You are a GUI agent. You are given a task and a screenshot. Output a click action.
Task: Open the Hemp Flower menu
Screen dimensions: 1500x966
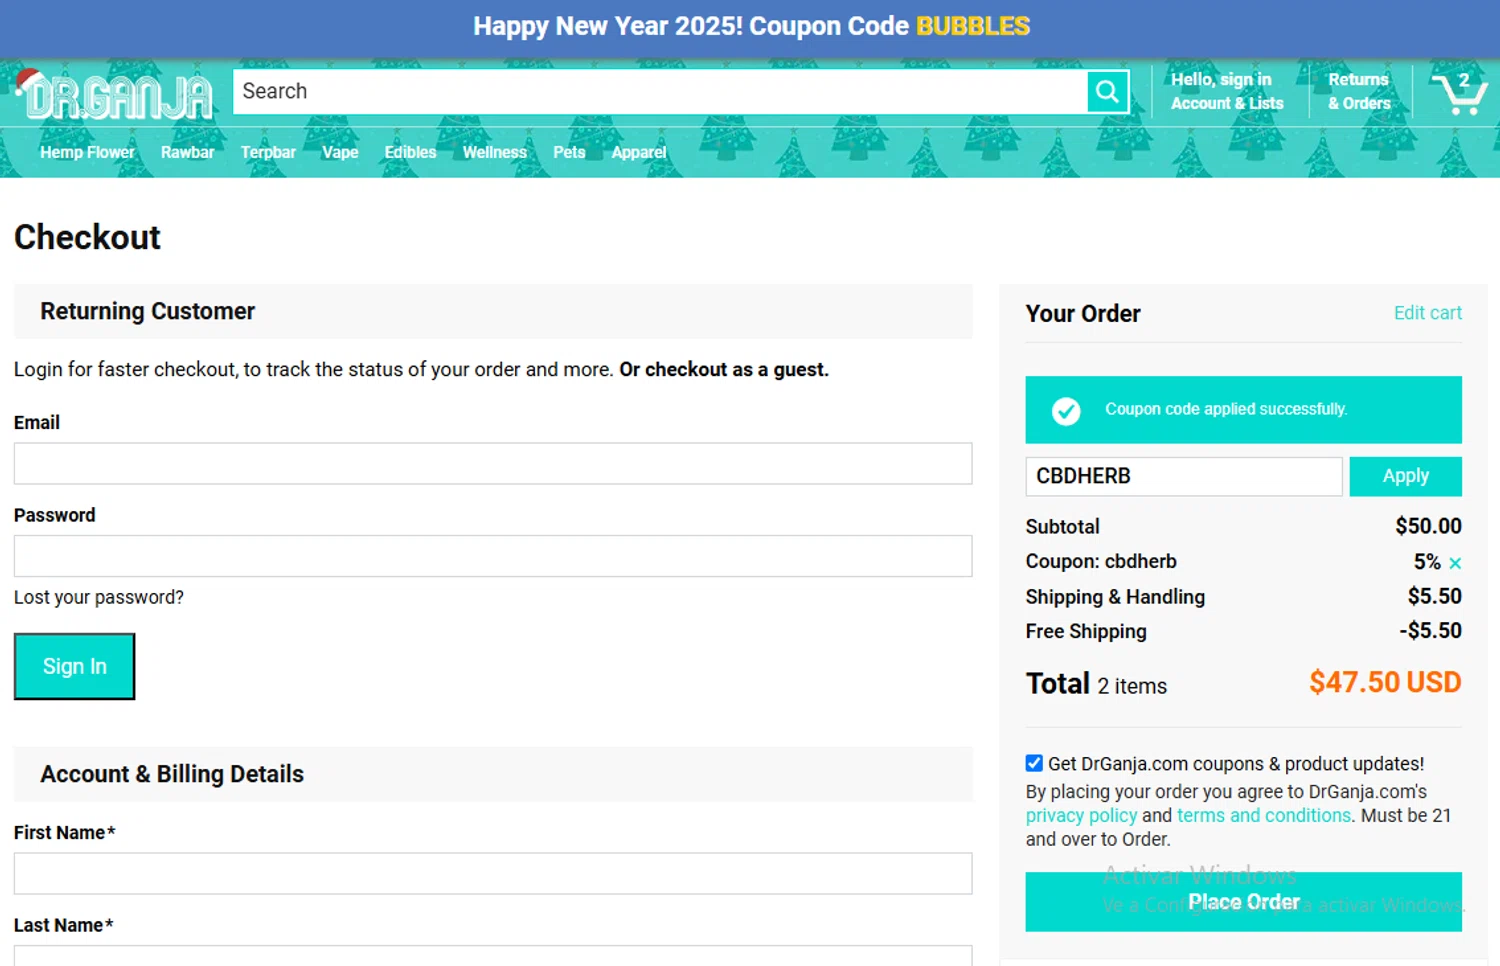pyautogui.click(x=87, y=152)
